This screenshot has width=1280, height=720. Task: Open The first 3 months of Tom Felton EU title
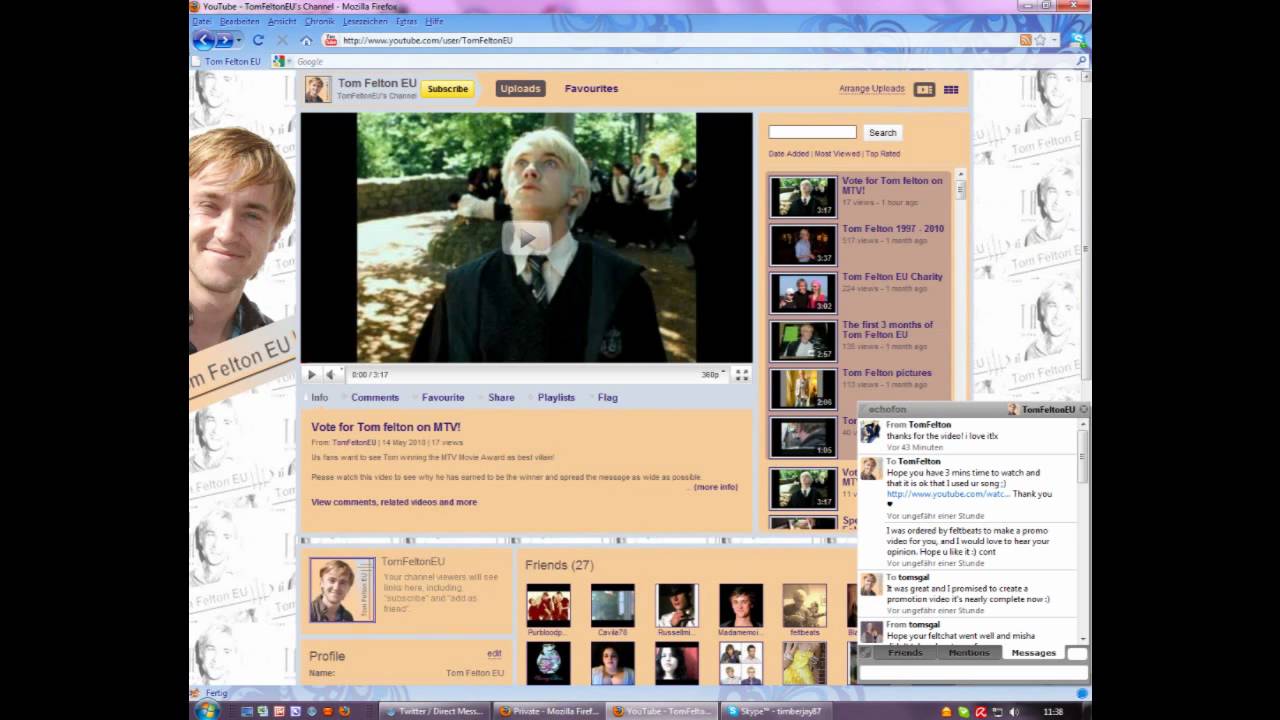[887, 330]
